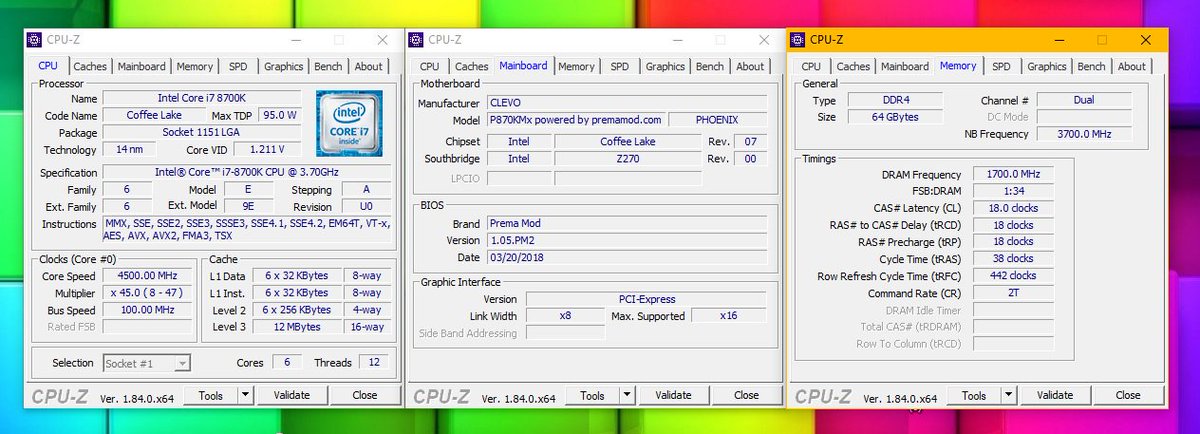Click the NB Frequency value 3700.0 MHz
The height and width of the screenshot is (434, 1200).
point(1085,134)
